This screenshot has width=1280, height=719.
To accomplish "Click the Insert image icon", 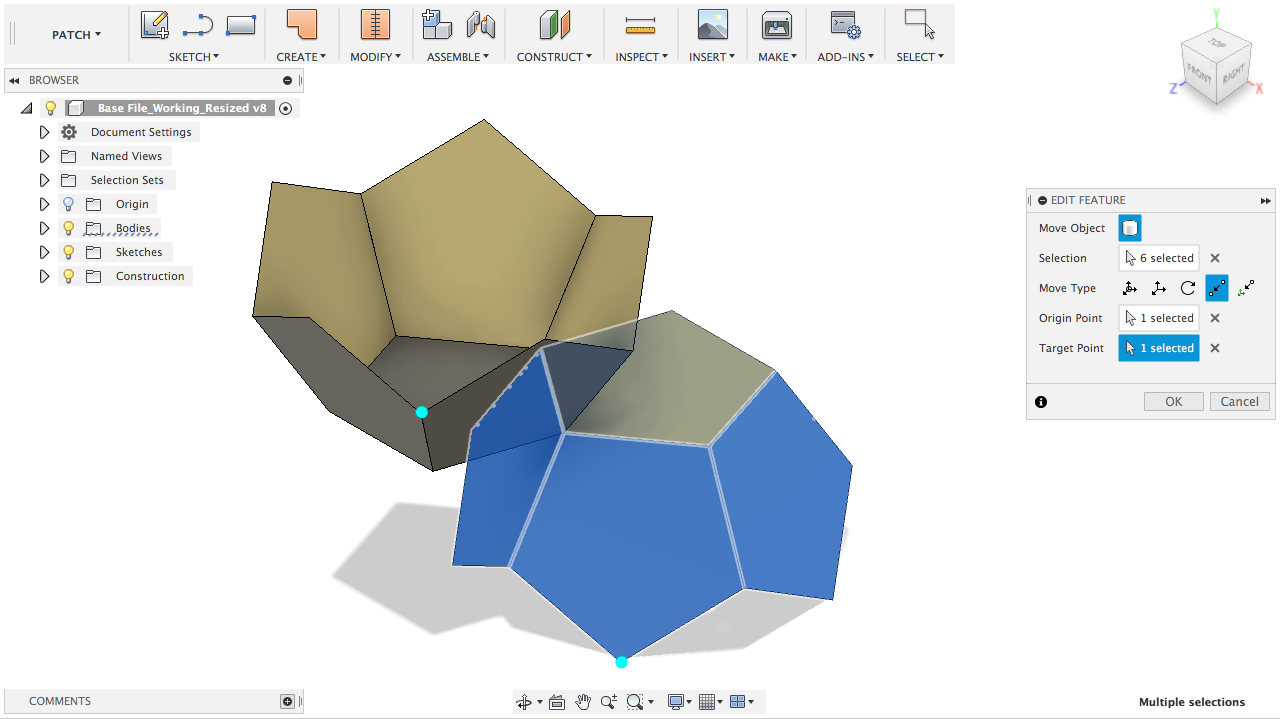I will pyautogui.click(x=712, y=25).
